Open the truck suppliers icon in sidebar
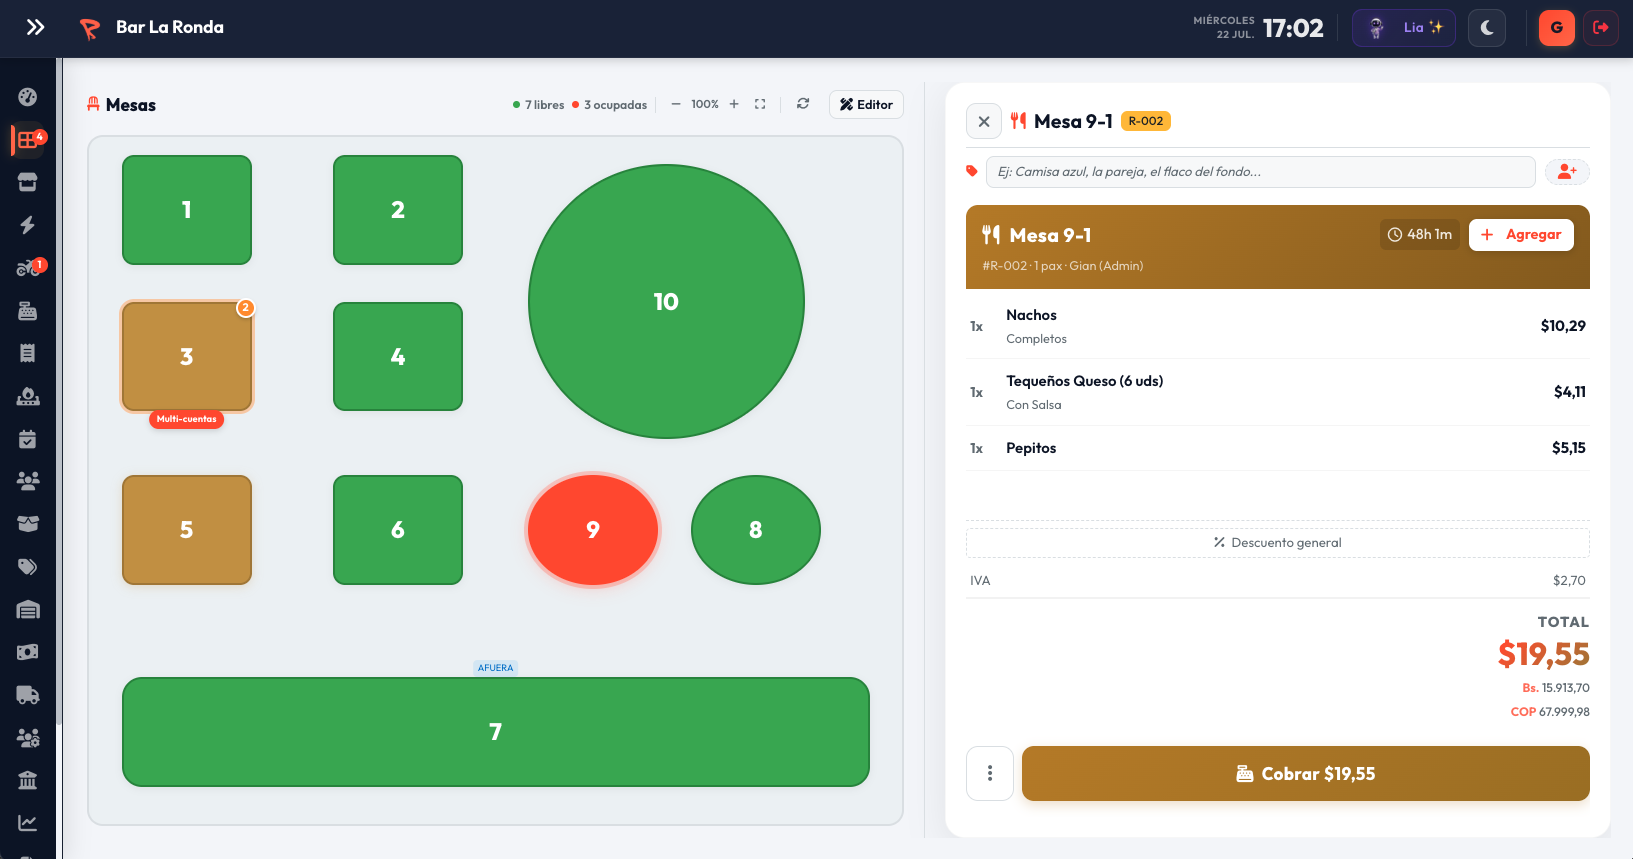 (x=28, y=695)
